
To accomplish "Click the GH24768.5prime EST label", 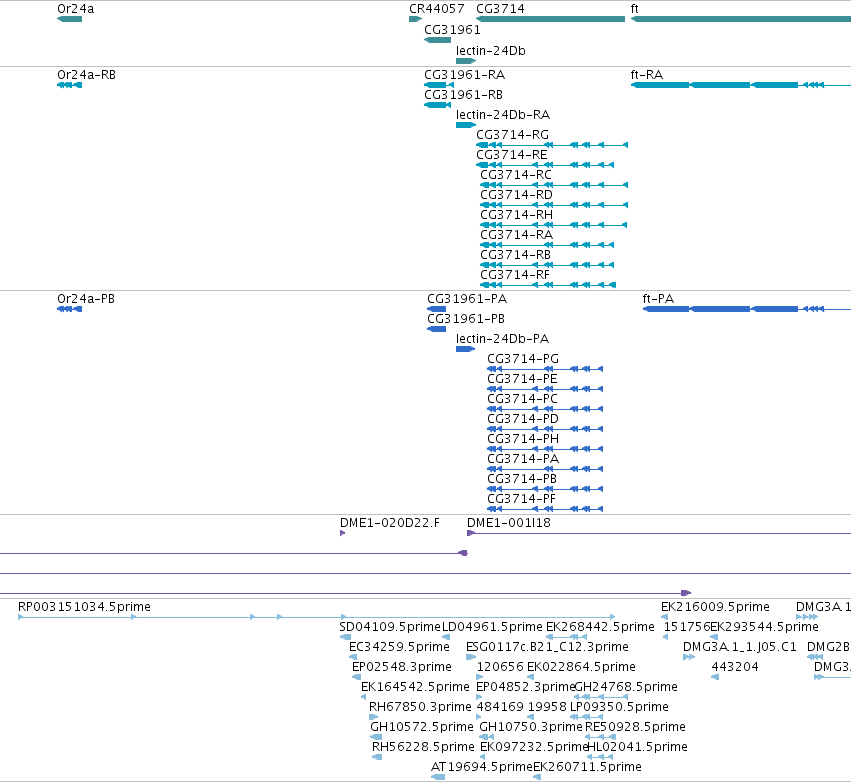I will pos(626,687).
